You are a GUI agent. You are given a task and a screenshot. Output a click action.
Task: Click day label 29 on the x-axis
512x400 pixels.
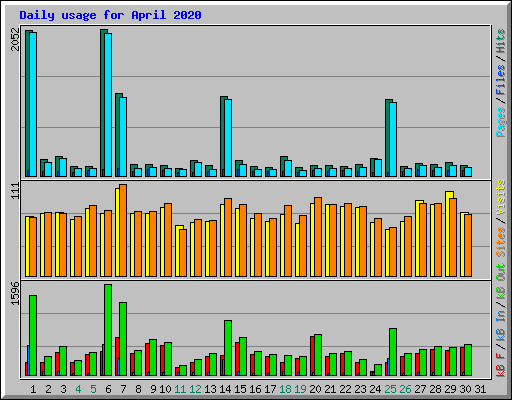tap(450, 389)
